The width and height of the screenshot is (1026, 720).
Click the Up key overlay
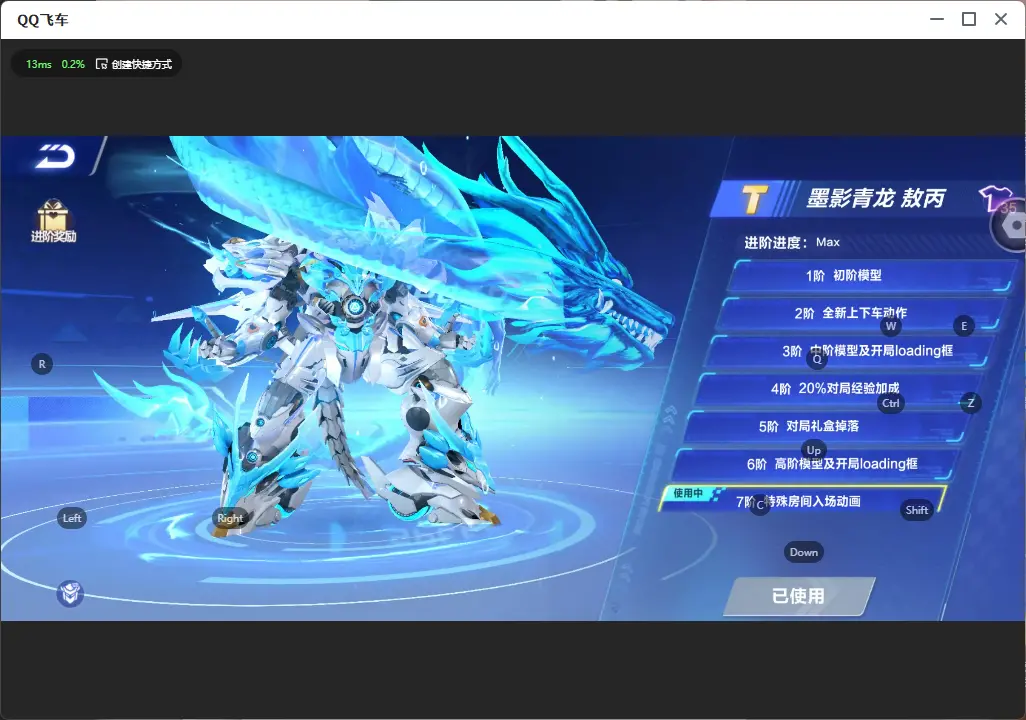pos(814,450)
